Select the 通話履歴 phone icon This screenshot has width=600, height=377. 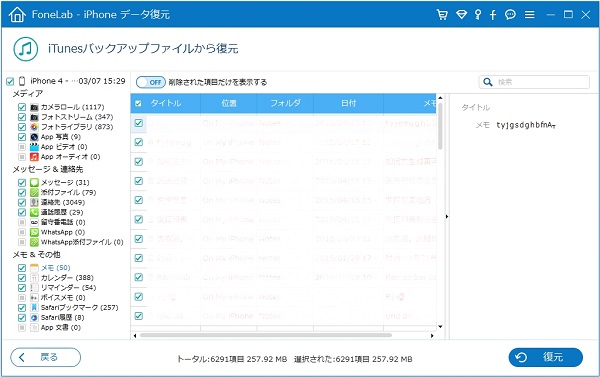[x=34, y=212]
